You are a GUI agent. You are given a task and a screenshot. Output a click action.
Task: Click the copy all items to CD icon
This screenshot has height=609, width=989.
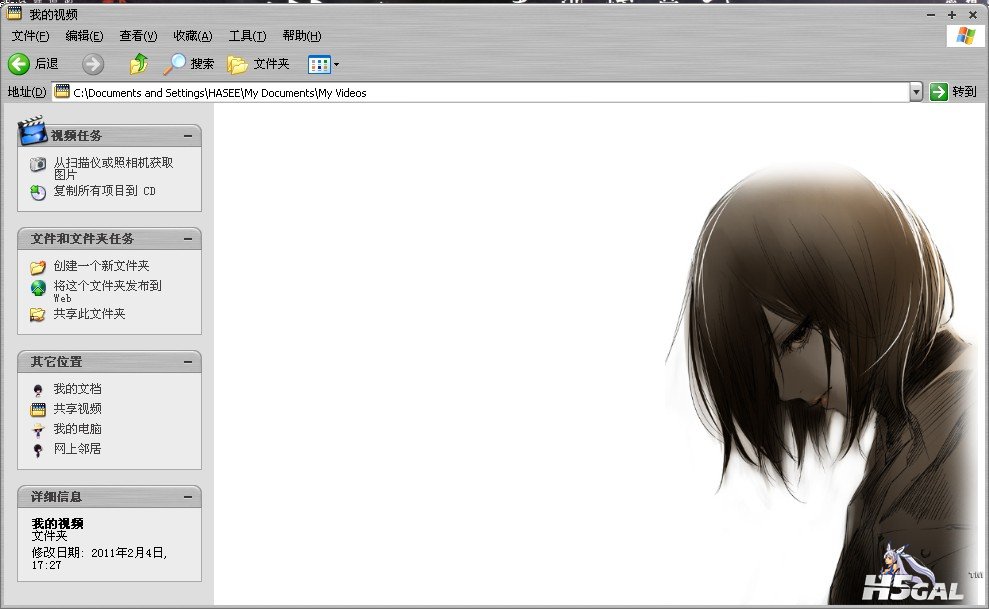38,192
